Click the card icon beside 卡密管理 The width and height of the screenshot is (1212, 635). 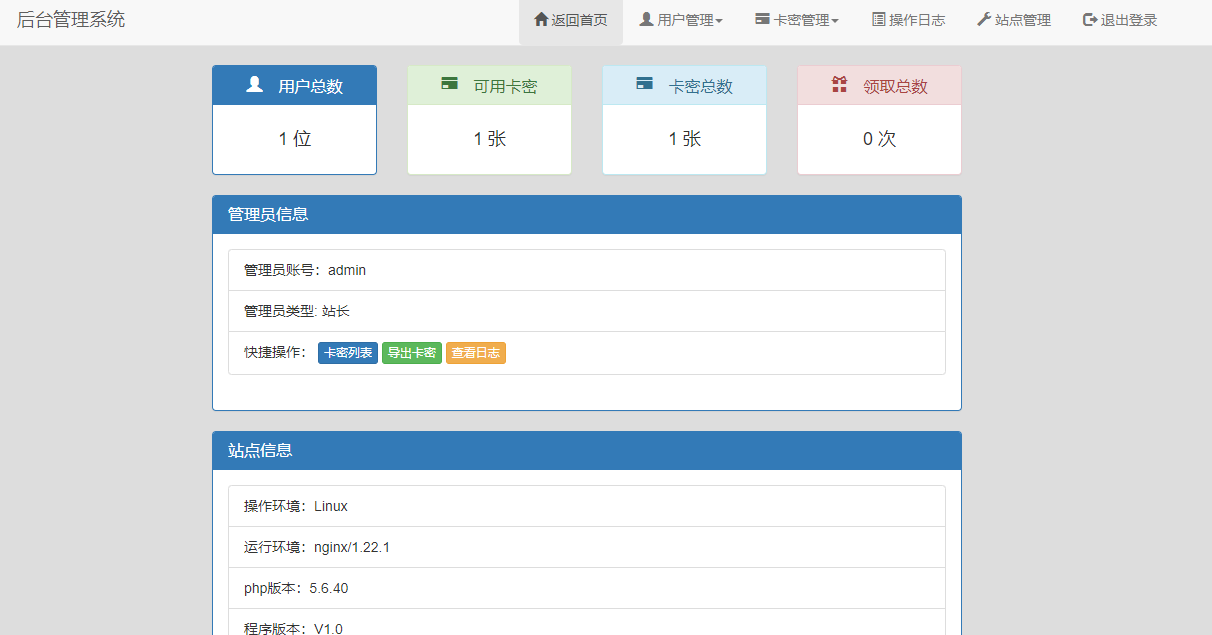coord(762,19)
